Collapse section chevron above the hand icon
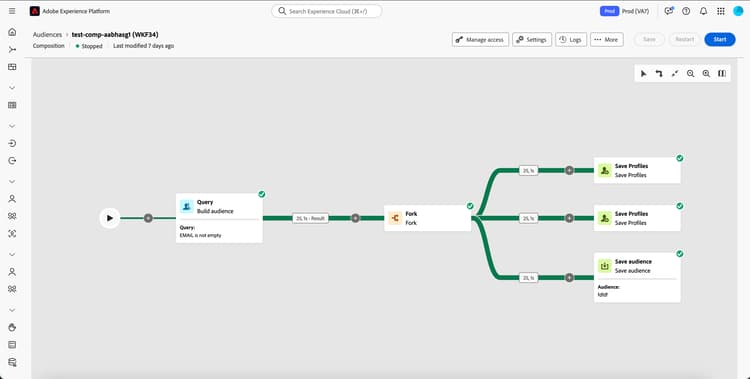 pos(12,310)
